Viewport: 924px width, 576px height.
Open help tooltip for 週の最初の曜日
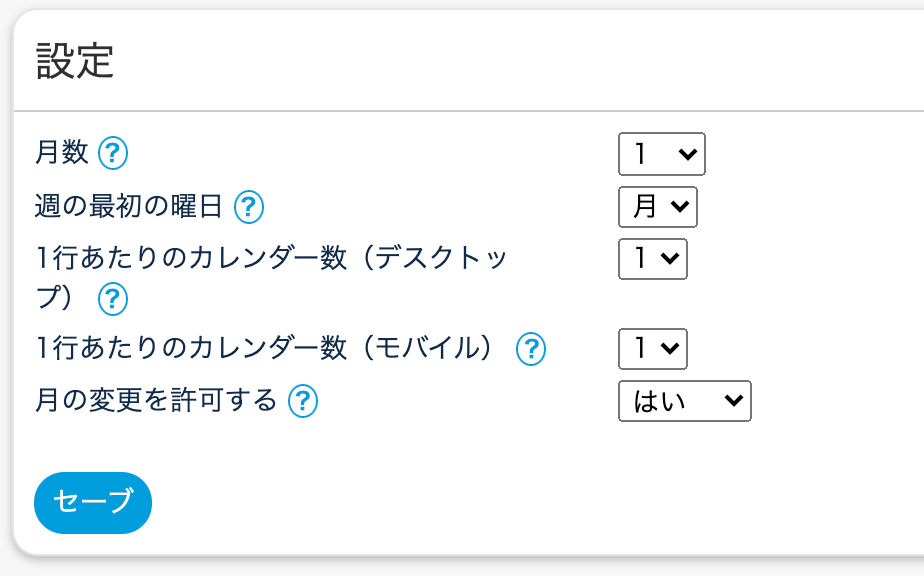click(249, 207)
